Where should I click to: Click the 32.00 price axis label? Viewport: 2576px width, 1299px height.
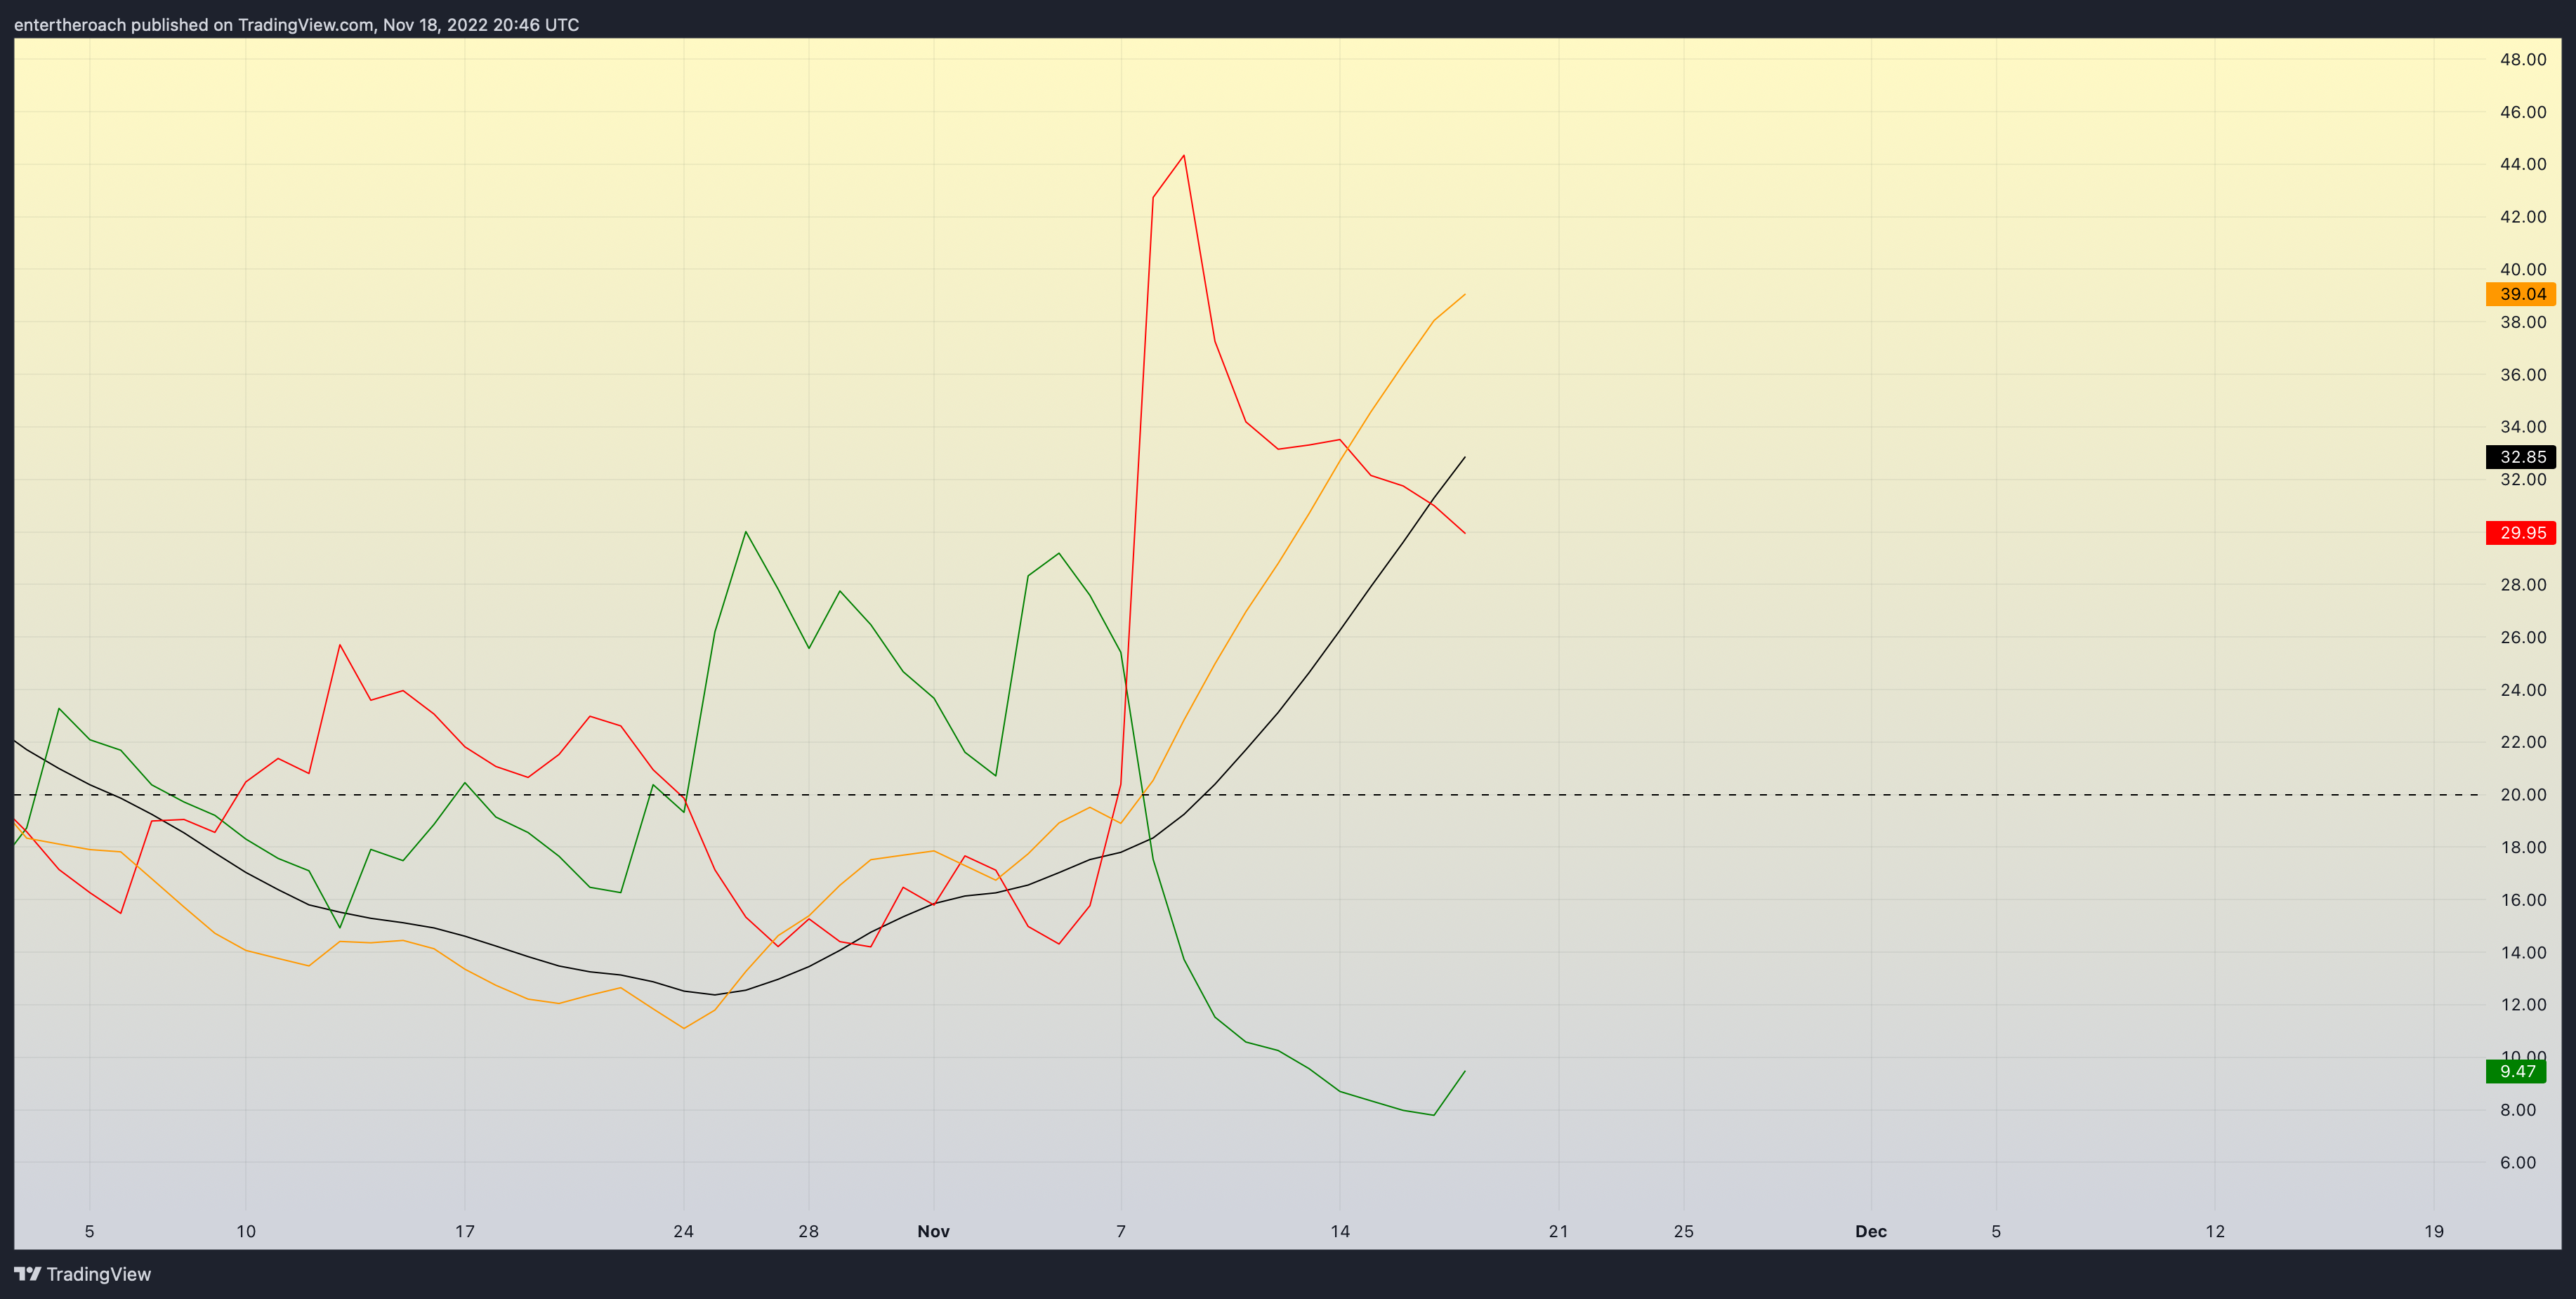(2523, 480)
